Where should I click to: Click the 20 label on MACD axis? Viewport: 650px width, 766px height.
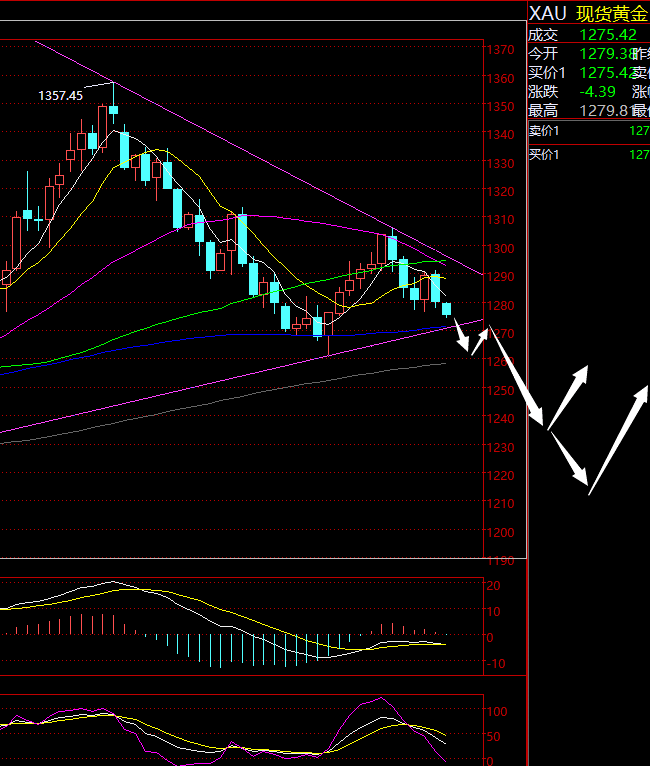pos(493,585)
